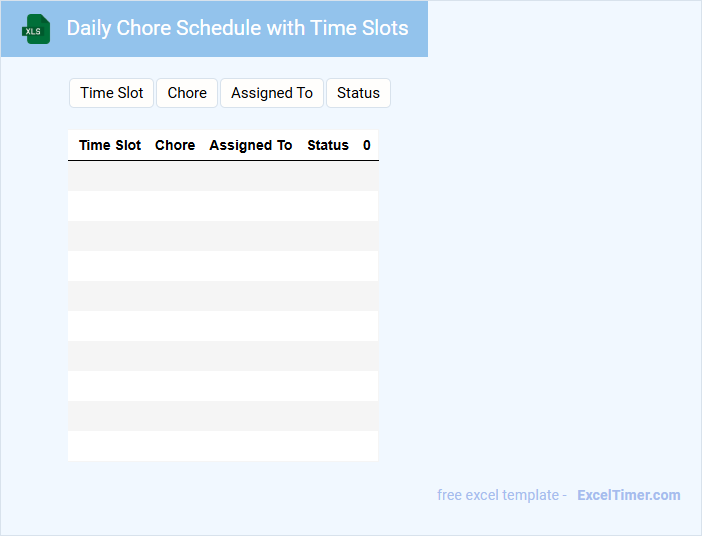Click the second empty row of schedule table
The width and height of the screenshot is (702, 536).
[x=223, y=206]
